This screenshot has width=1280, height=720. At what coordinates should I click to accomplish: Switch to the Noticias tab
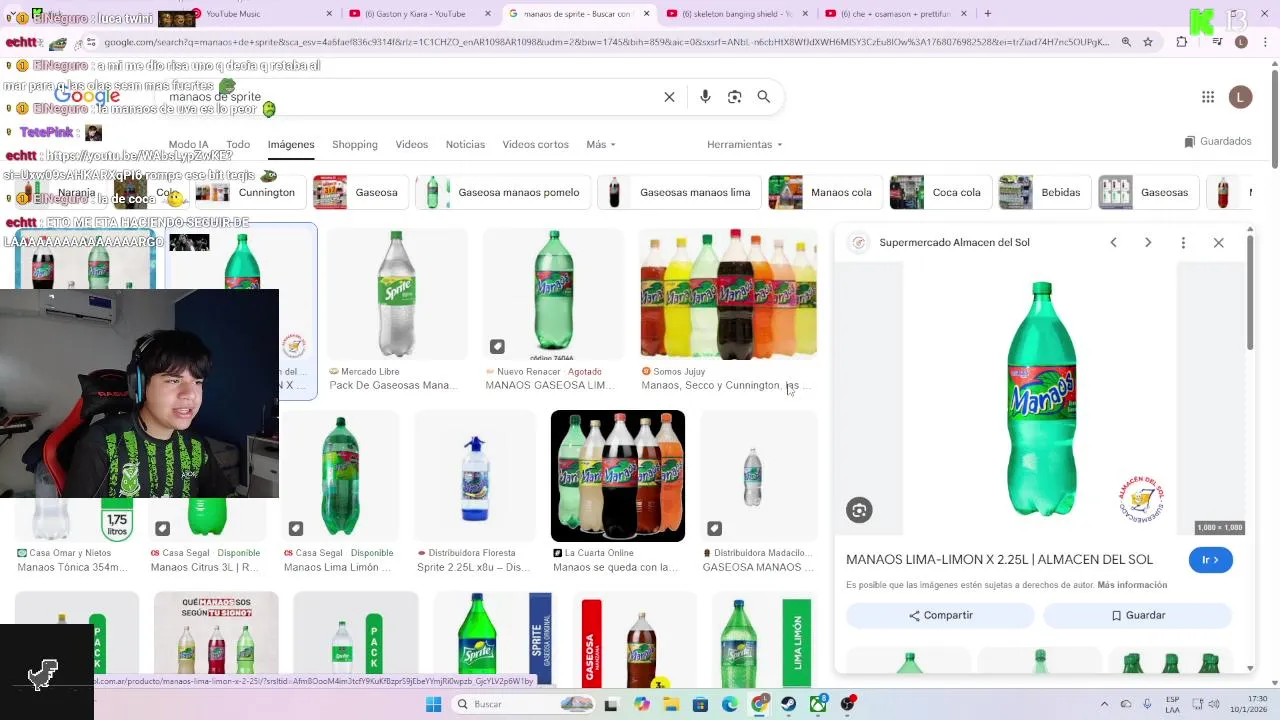pos(465,144)
